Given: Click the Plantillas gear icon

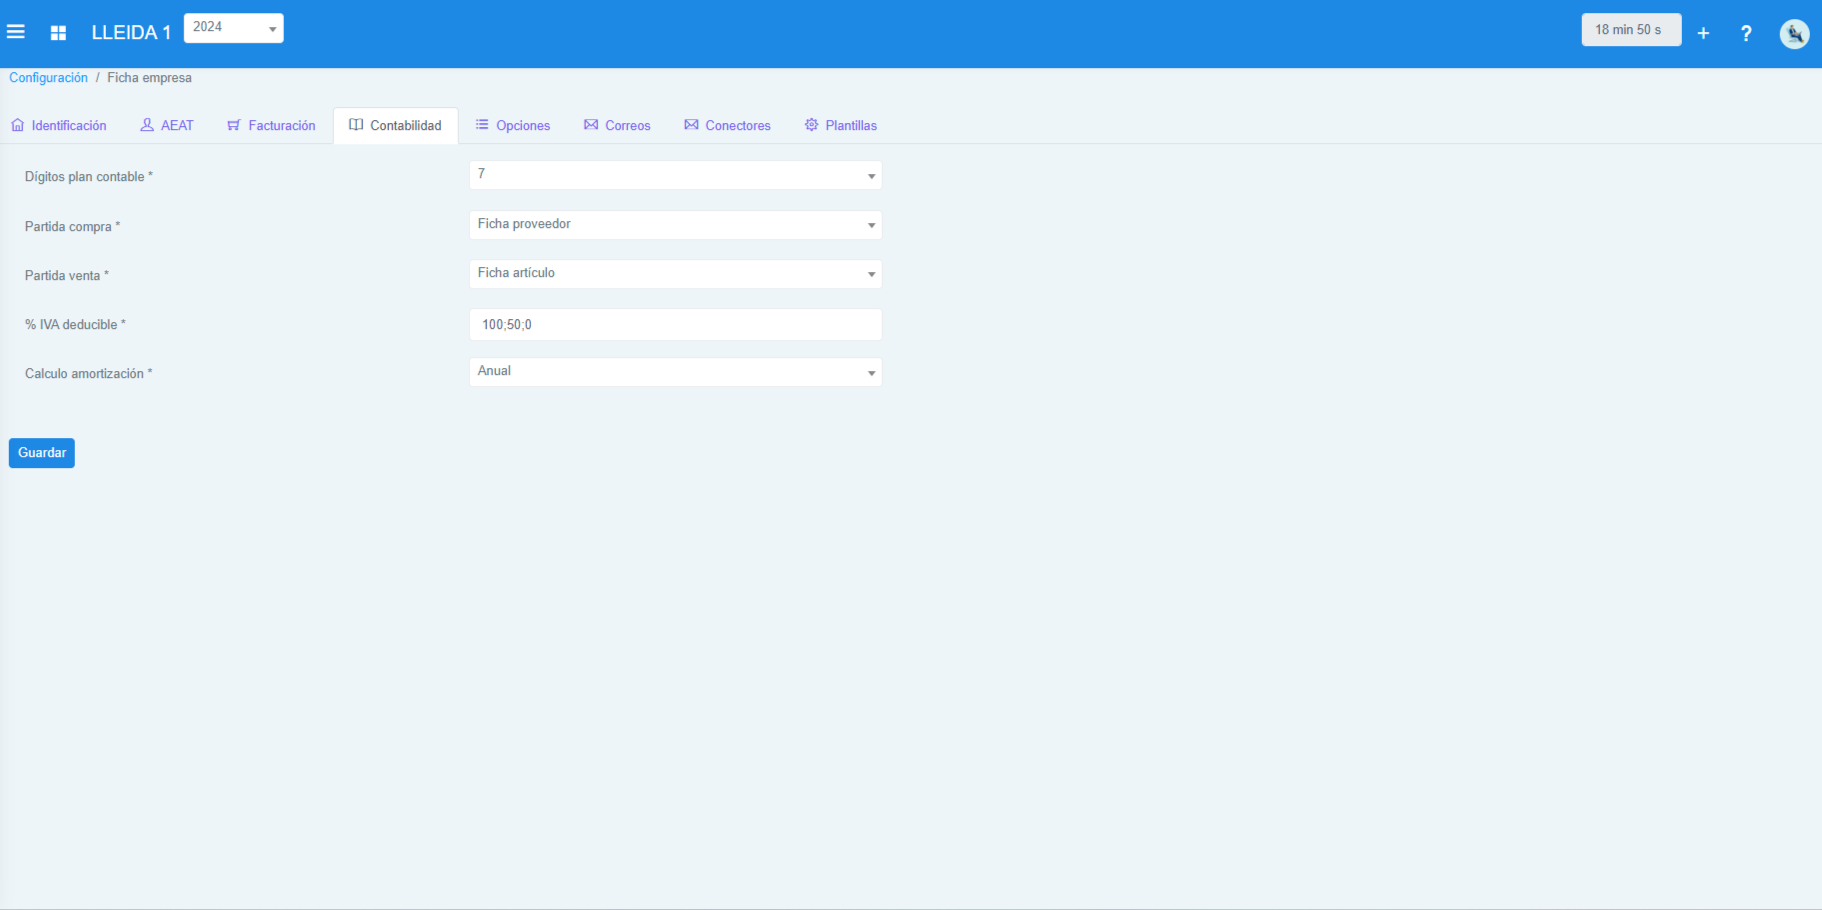Looking at the screenshot, I should [x=811, y=125].
